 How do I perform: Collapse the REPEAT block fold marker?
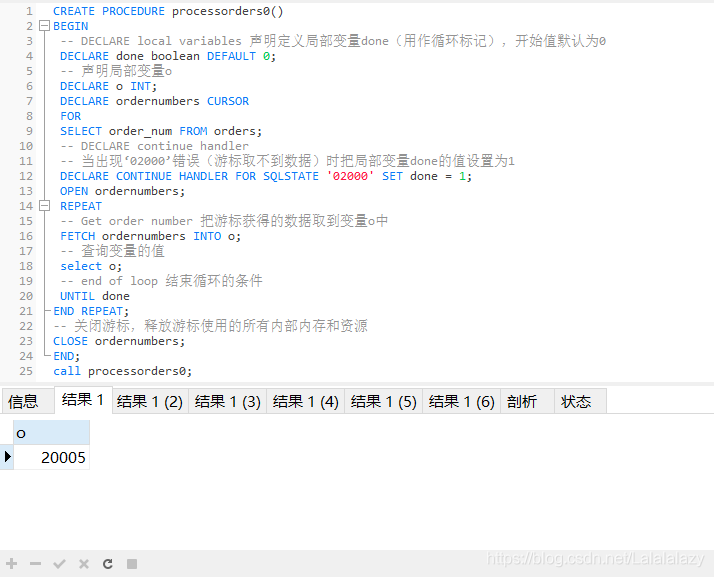[x=45, y=206]
